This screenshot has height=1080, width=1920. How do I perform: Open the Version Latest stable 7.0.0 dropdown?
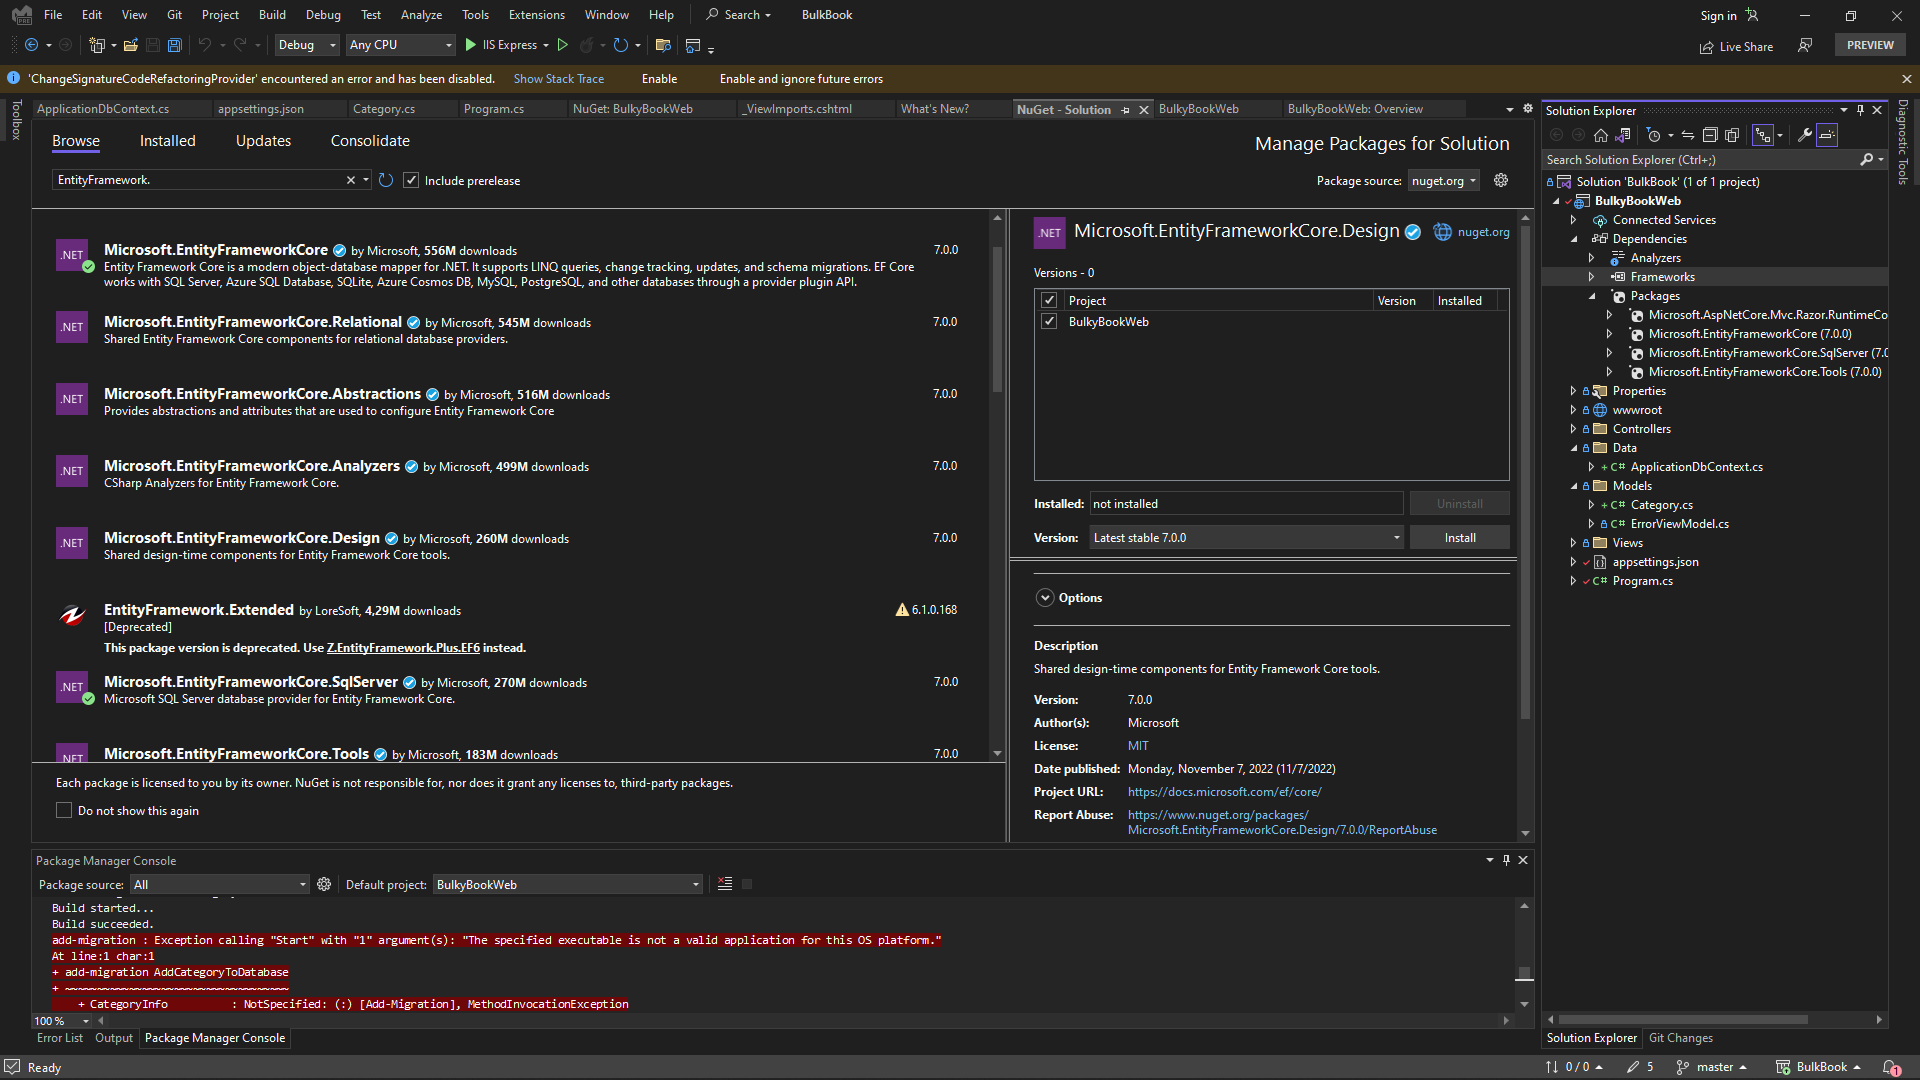[1247, 538]
